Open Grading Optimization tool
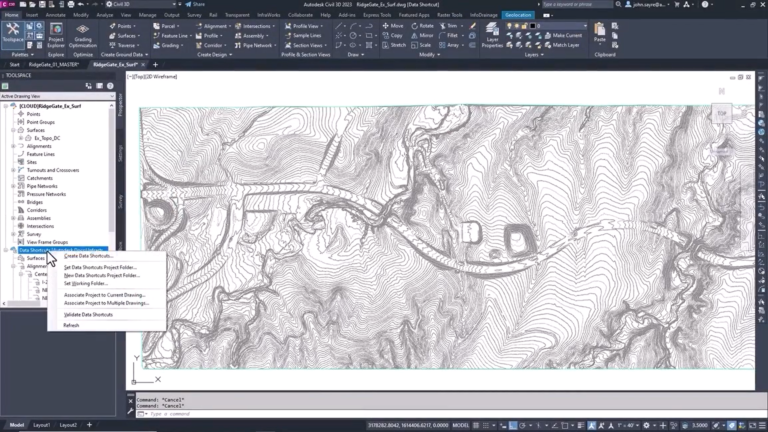Image resolution: width=768 pixels, height=432 pixels. tap(83, 35)
